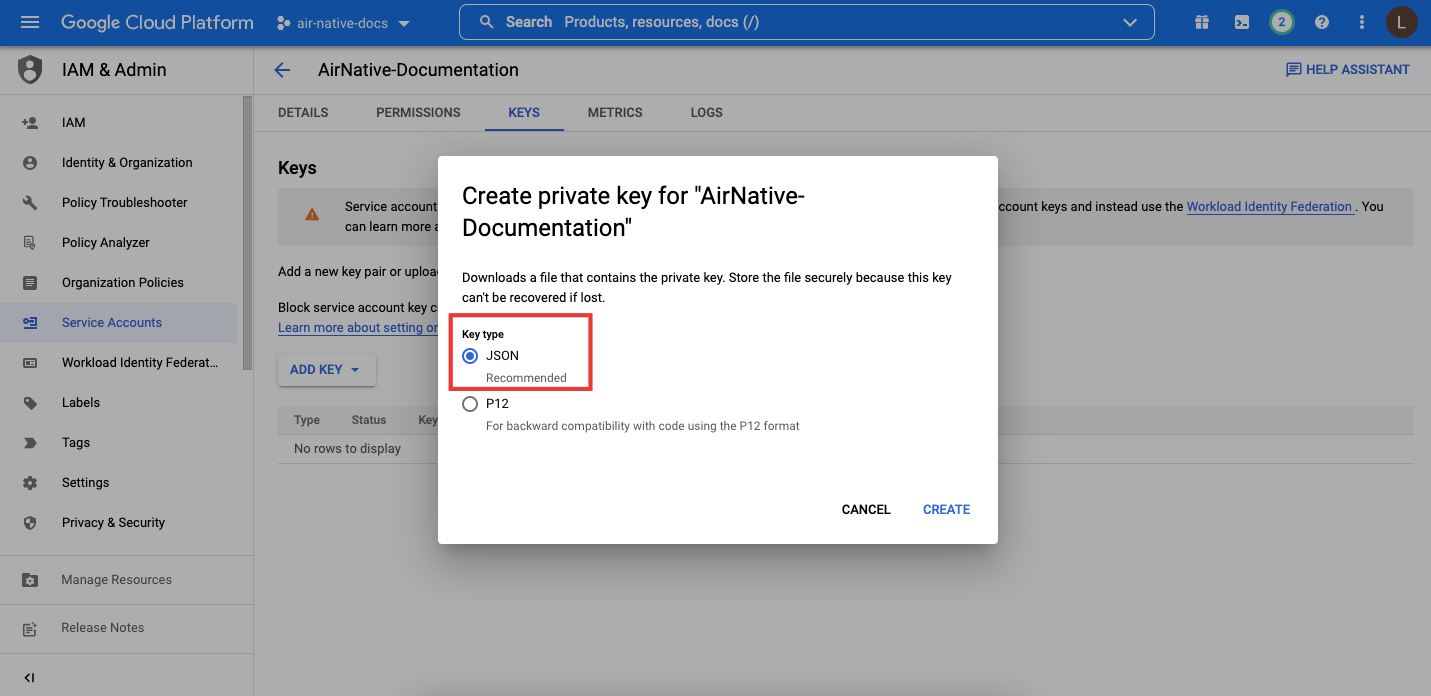Open the ADD KEY dropdown

(326, 370)
